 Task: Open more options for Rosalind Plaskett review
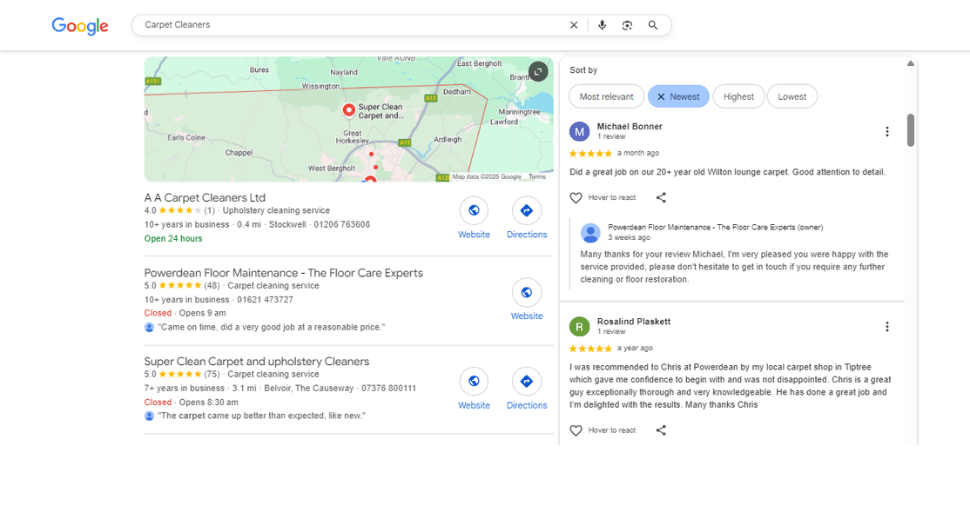pyautogui.click(x=887, y=327)
